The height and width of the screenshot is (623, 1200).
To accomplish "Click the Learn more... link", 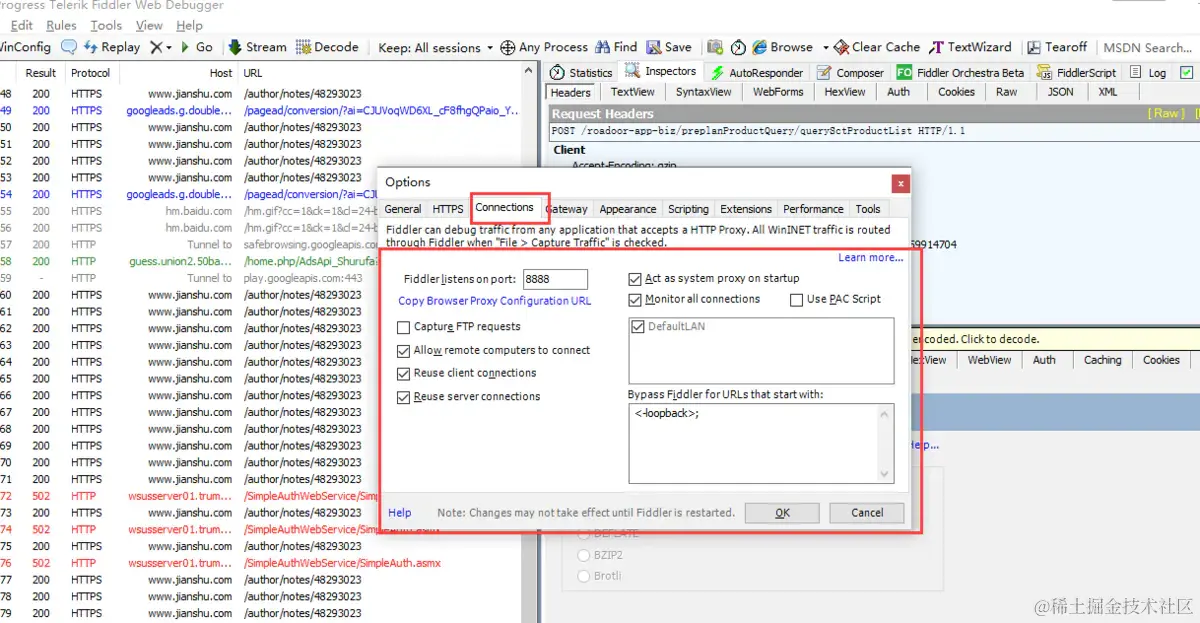I will [871, 258].
